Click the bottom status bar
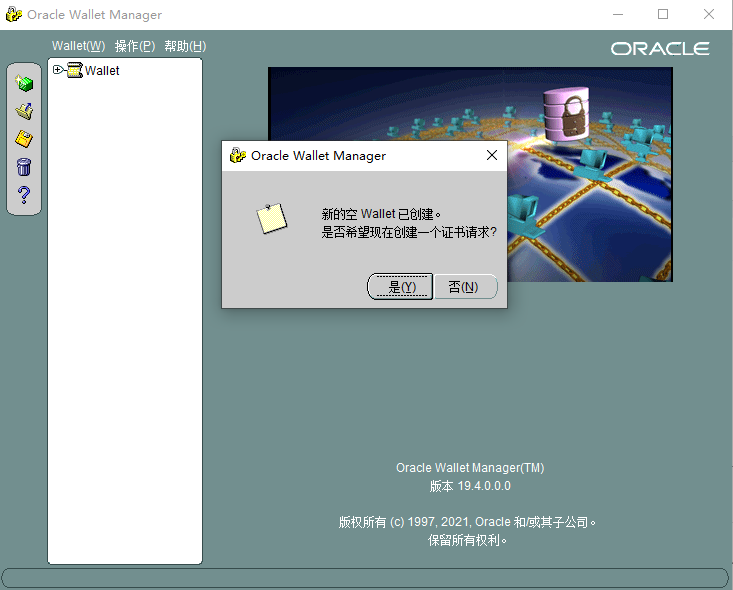Screen dimensions: 733x590 pos(365,578)
